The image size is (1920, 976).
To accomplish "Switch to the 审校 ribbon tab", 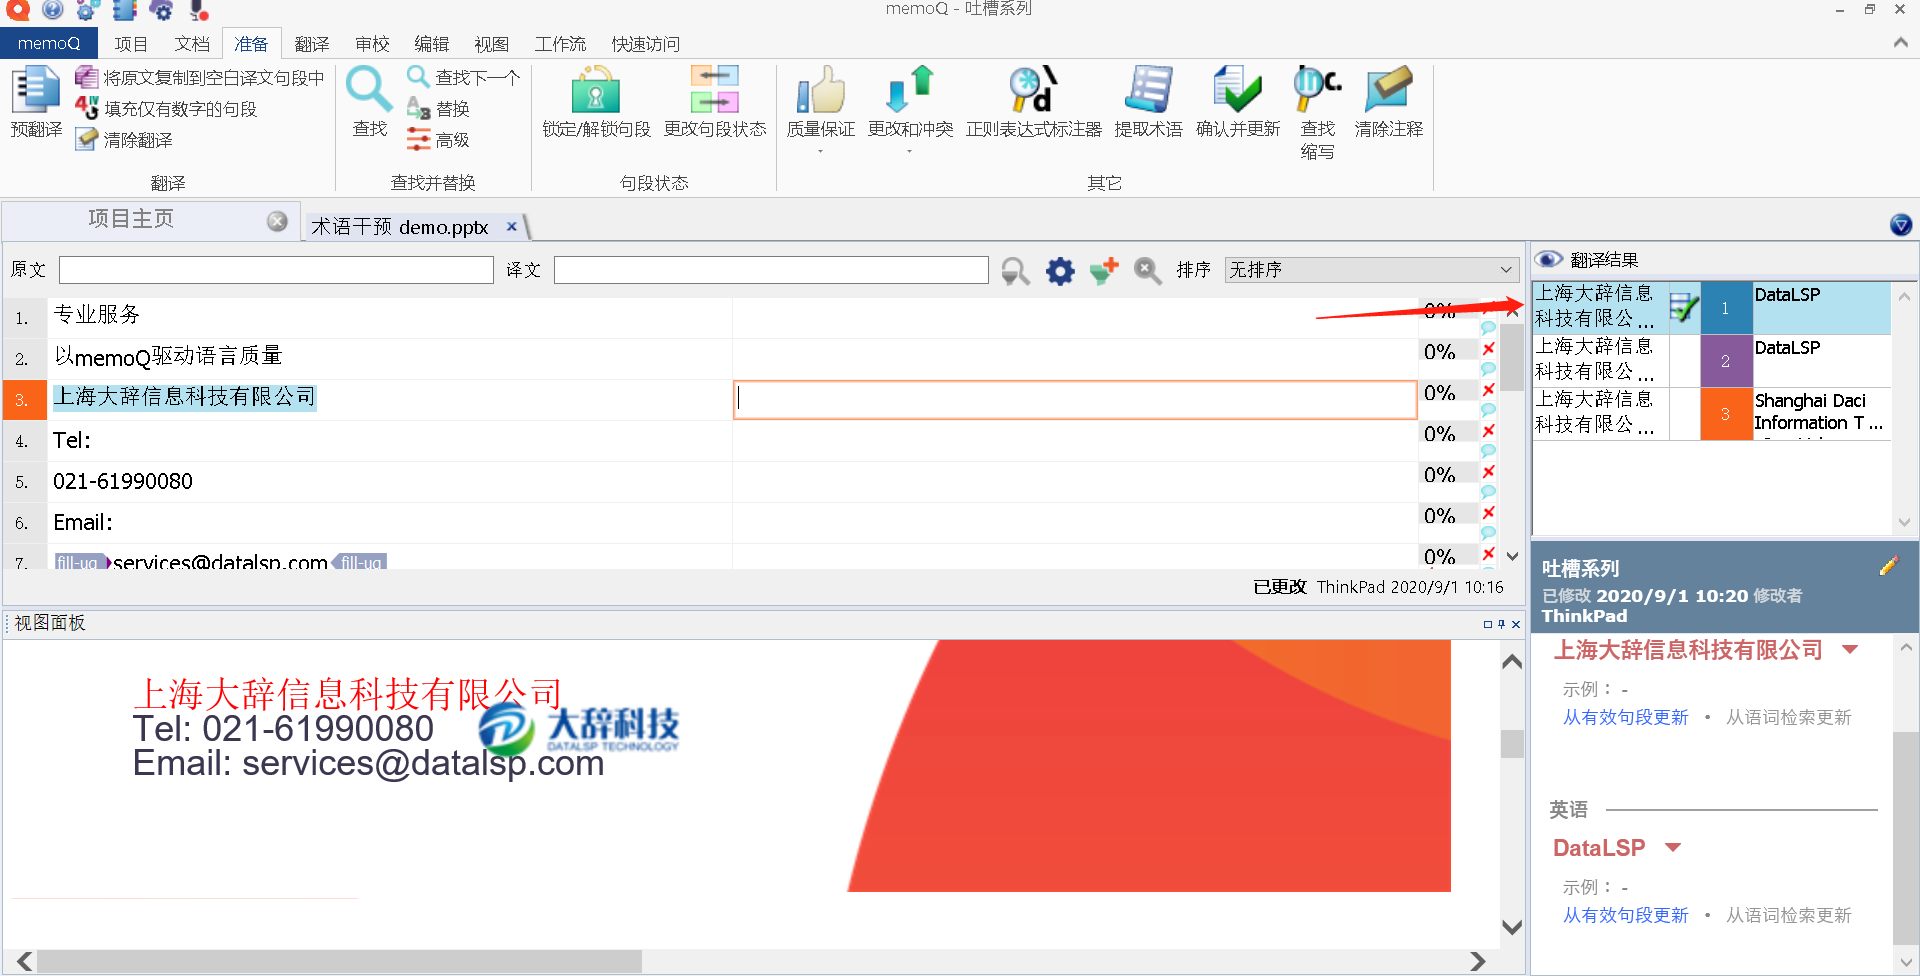I will (x=372, y=44).
